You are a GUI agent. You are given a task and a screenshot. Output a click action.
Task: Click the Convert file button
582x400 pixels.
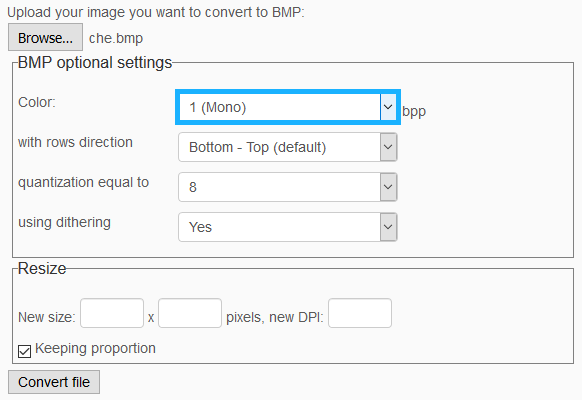click(54, 382)
